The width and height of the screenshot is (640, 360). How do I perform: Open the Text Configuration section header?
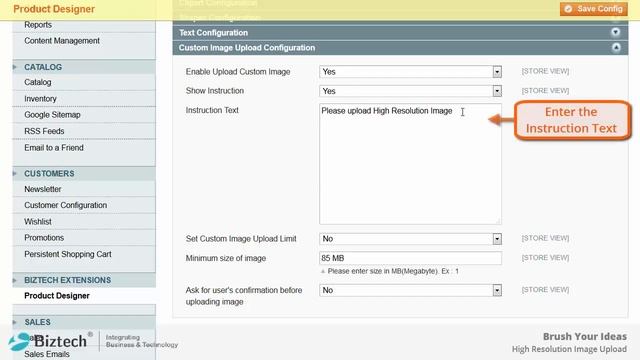(400, 33)
